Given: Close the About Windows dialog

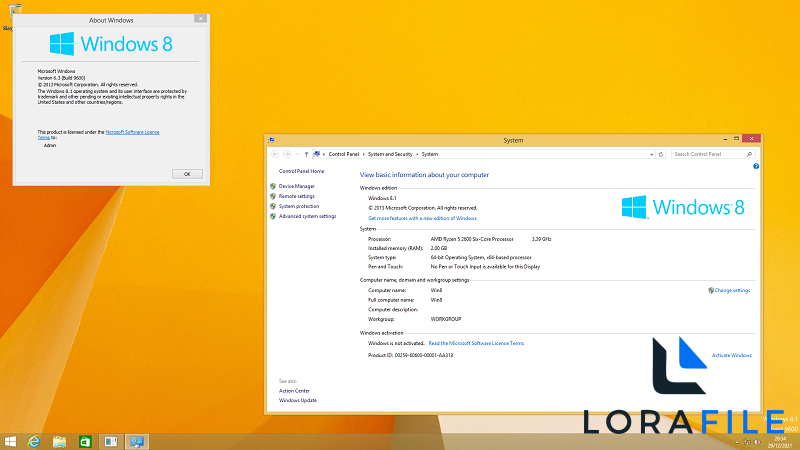Looking at the screenshot, I should point(201,18).
